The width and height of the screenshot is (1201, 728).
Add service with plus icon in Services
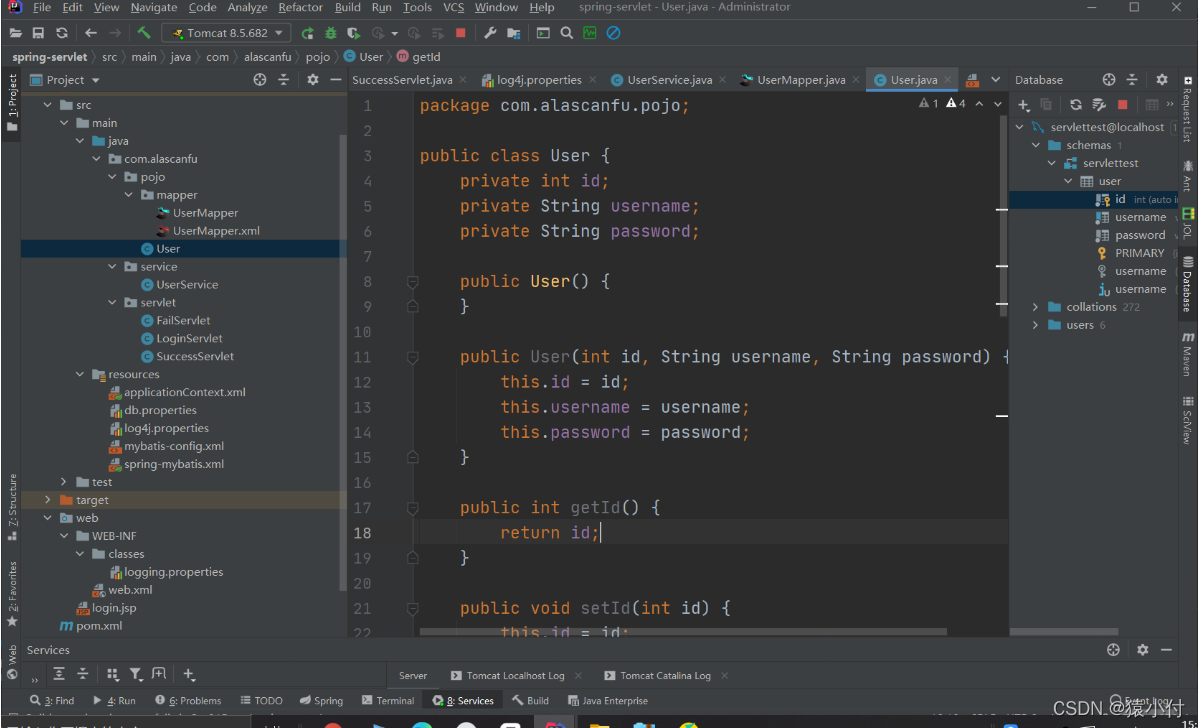[x=189, y=674]
